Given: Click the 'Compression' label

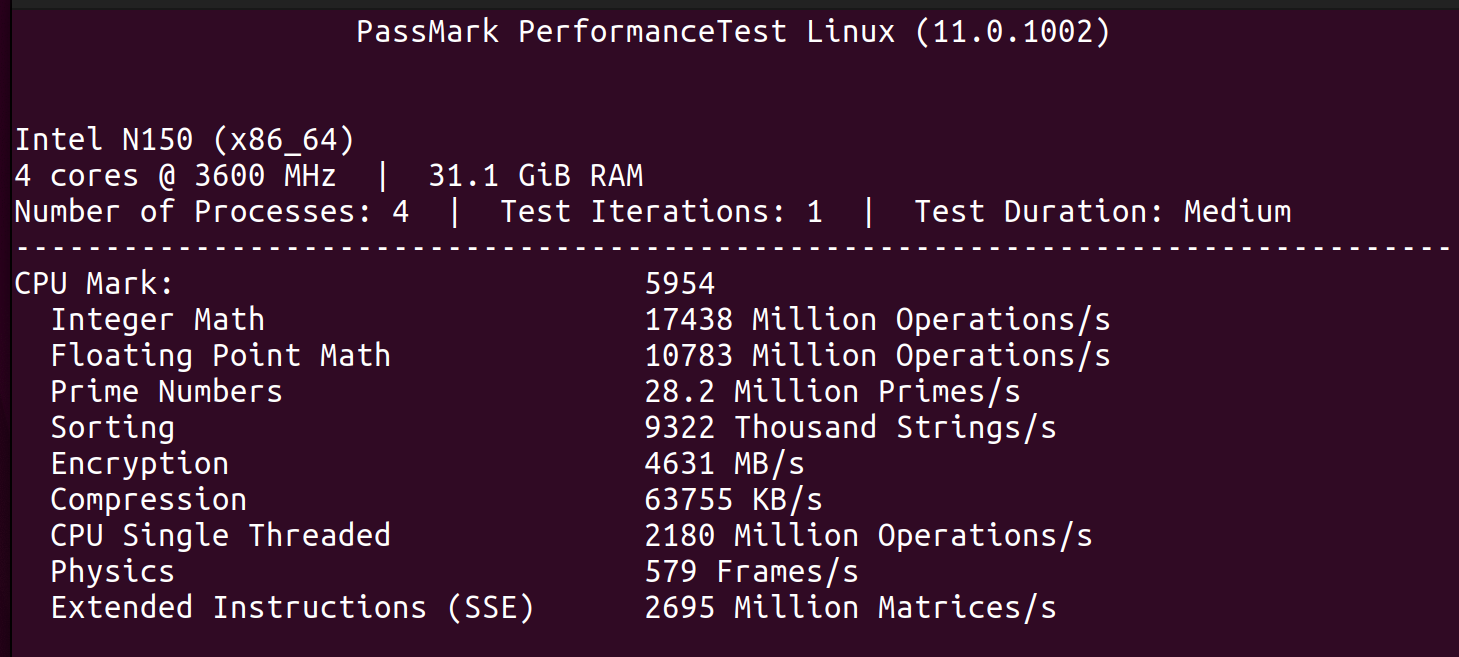Looking at the screenshot, I should click(x=149, y=500).
